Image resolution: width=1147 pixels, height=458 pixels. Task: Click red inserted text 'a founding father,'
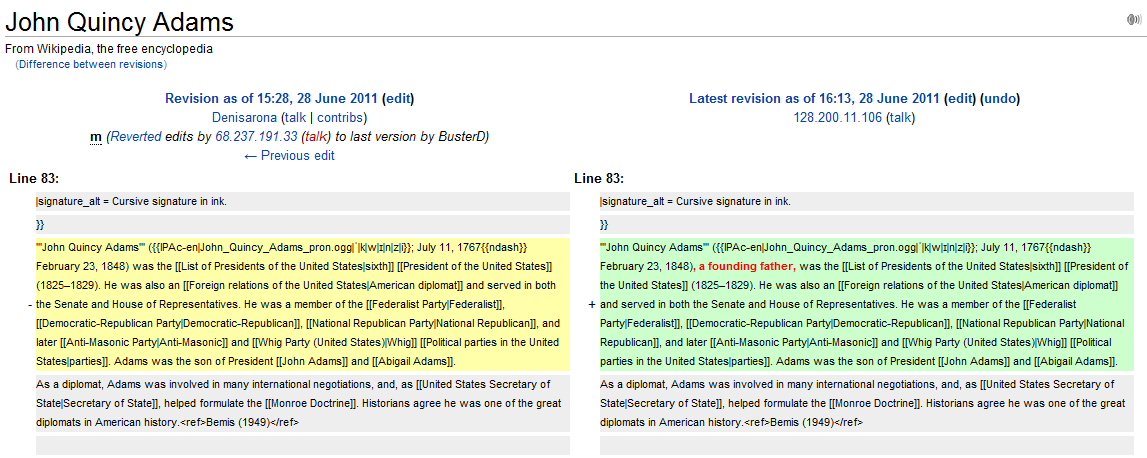pos(747,266)
